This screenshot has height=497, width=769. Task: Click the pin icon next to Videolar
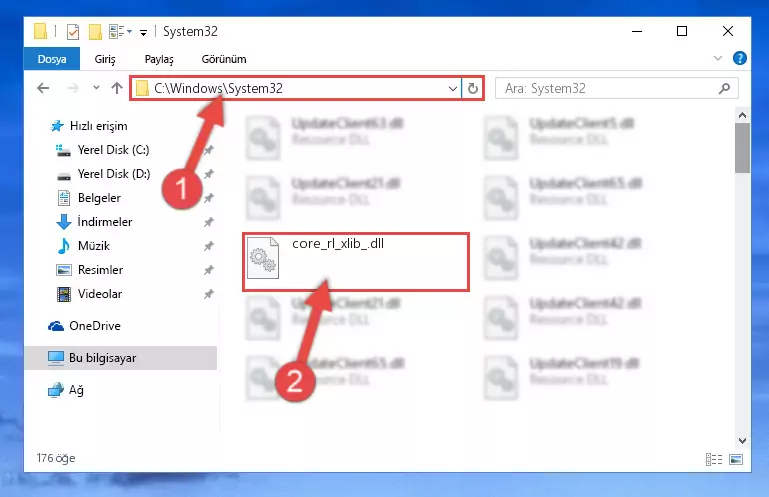(x=209, y=294)
